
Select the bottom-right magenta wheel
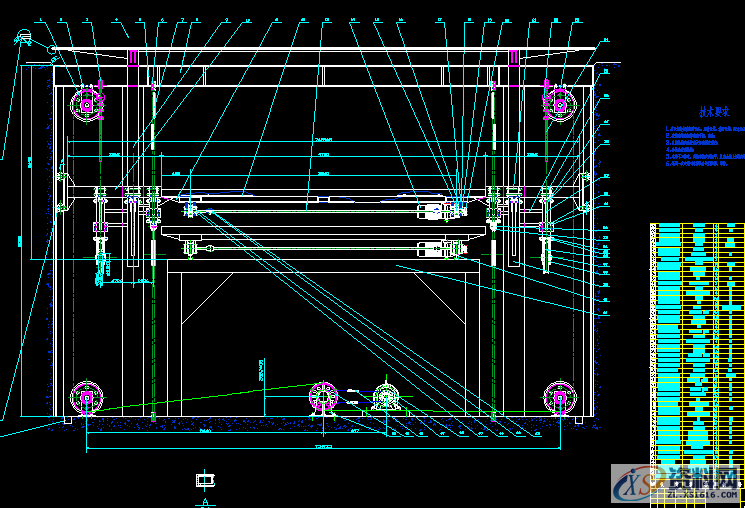coord(559,397)
